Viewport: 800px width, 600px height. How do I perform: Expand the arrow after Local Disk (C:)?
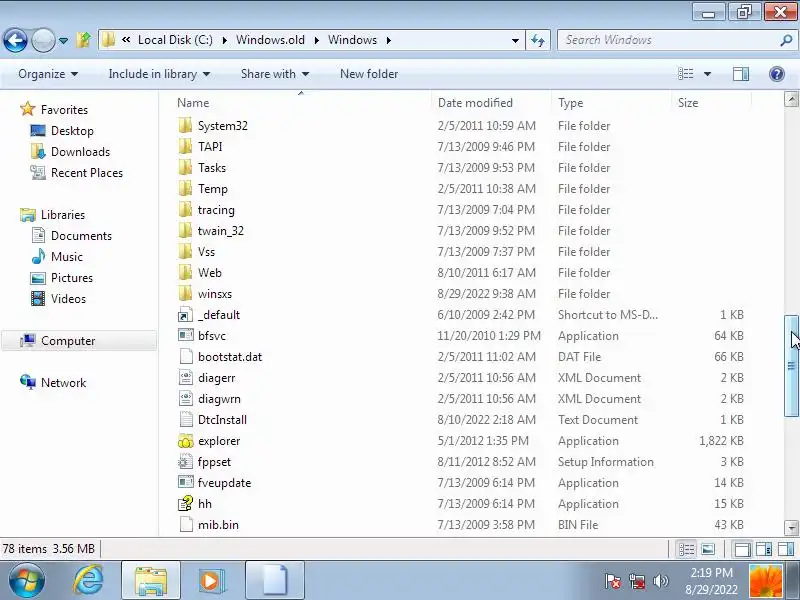pyautogui.click(x=224, y=40)
